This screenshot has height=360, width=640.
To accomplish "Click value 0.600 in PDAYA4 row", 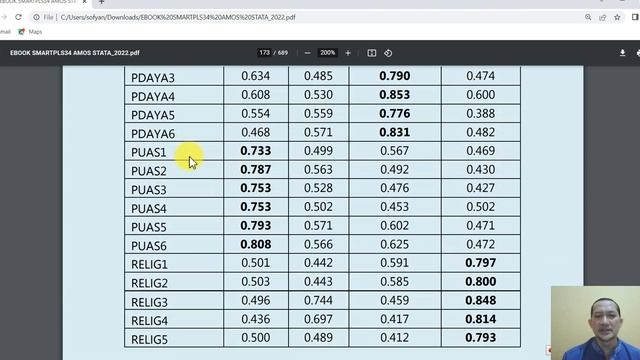I will click(x=480, y=95).
